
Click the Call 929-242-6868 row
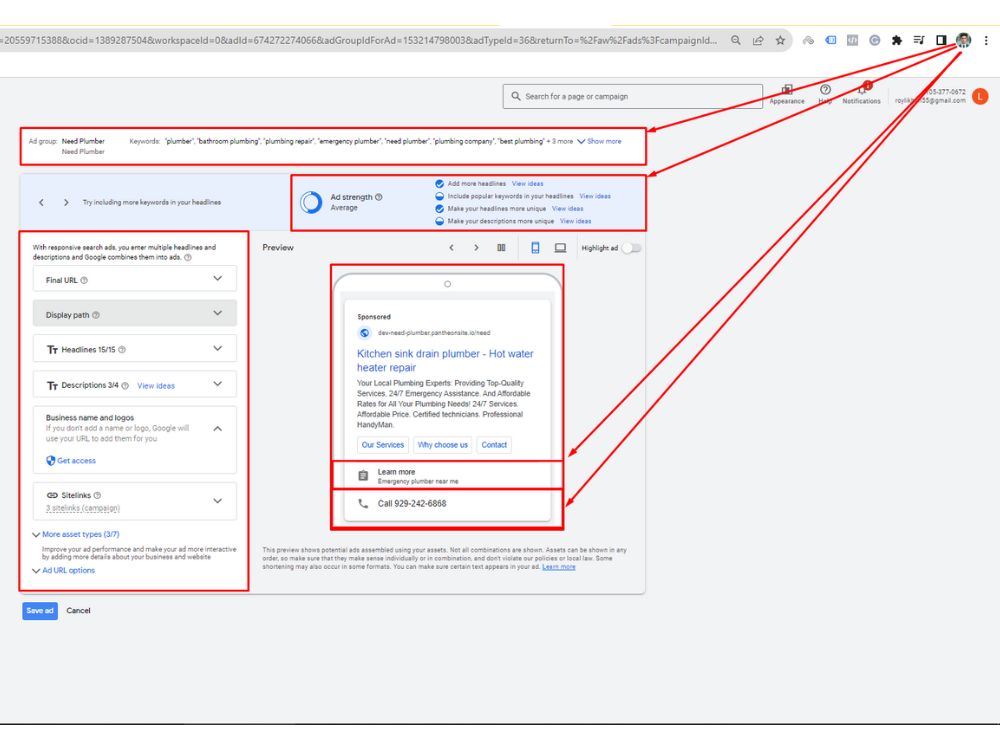click(447, 503)
